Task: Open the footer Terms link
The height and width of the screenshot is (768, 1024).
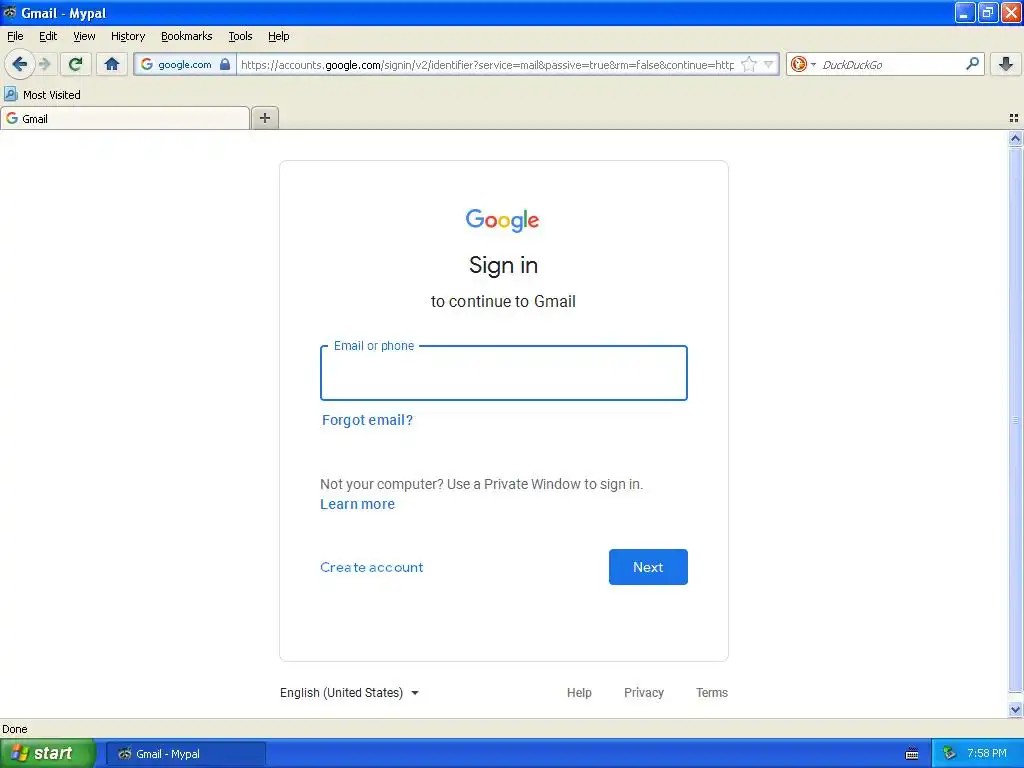Action: (711, 692)
